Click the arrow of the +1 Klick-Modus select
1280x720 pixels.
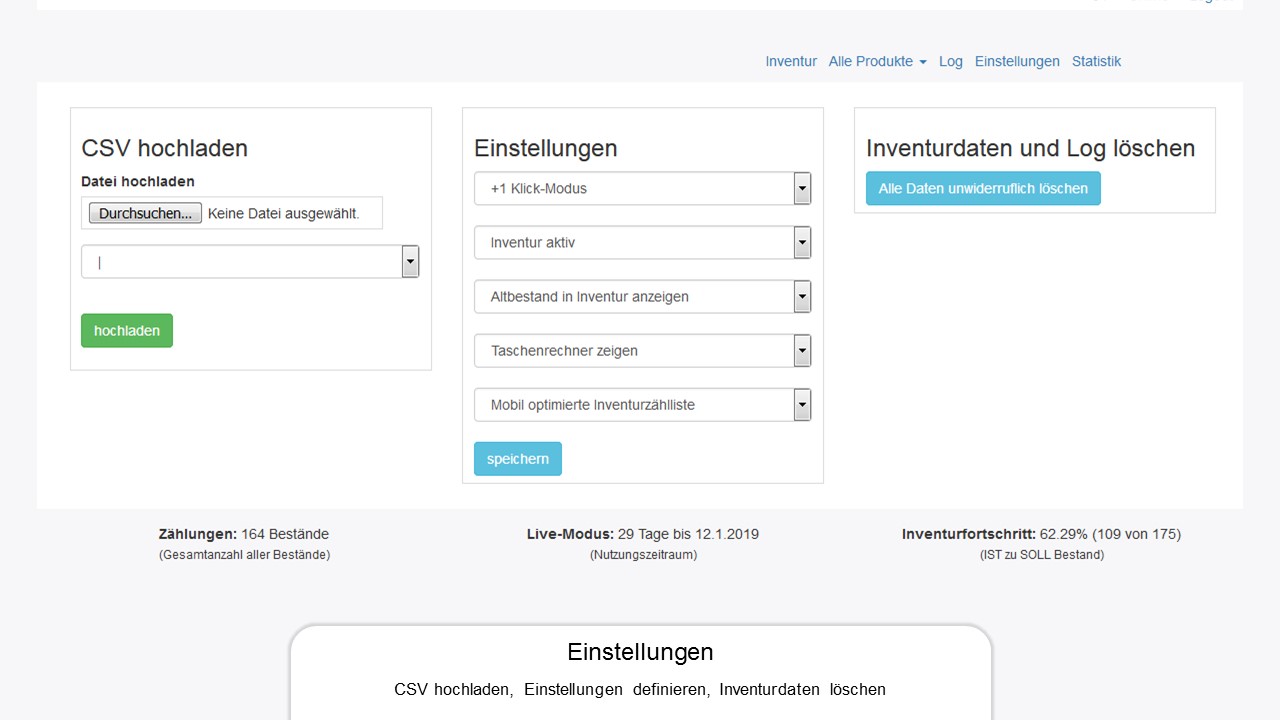[802, 188]
